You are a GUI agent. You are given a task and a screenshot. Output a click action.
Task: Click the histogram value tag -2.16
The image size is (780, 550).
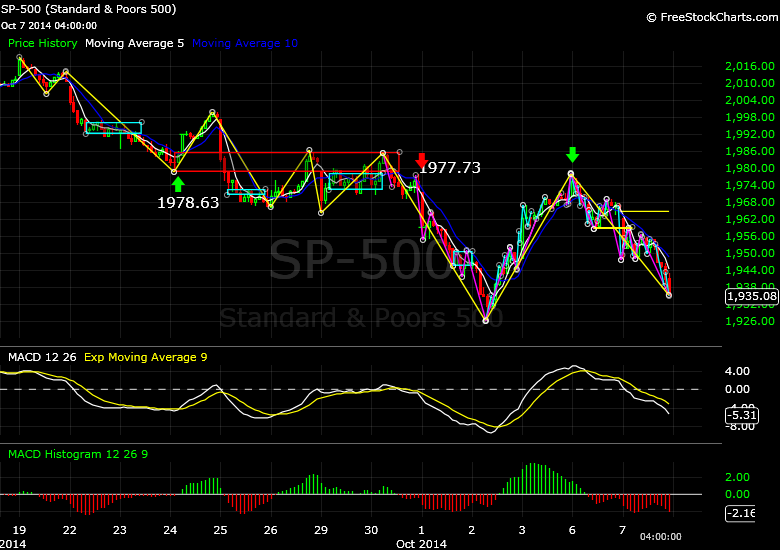click(x=740, y=513)
